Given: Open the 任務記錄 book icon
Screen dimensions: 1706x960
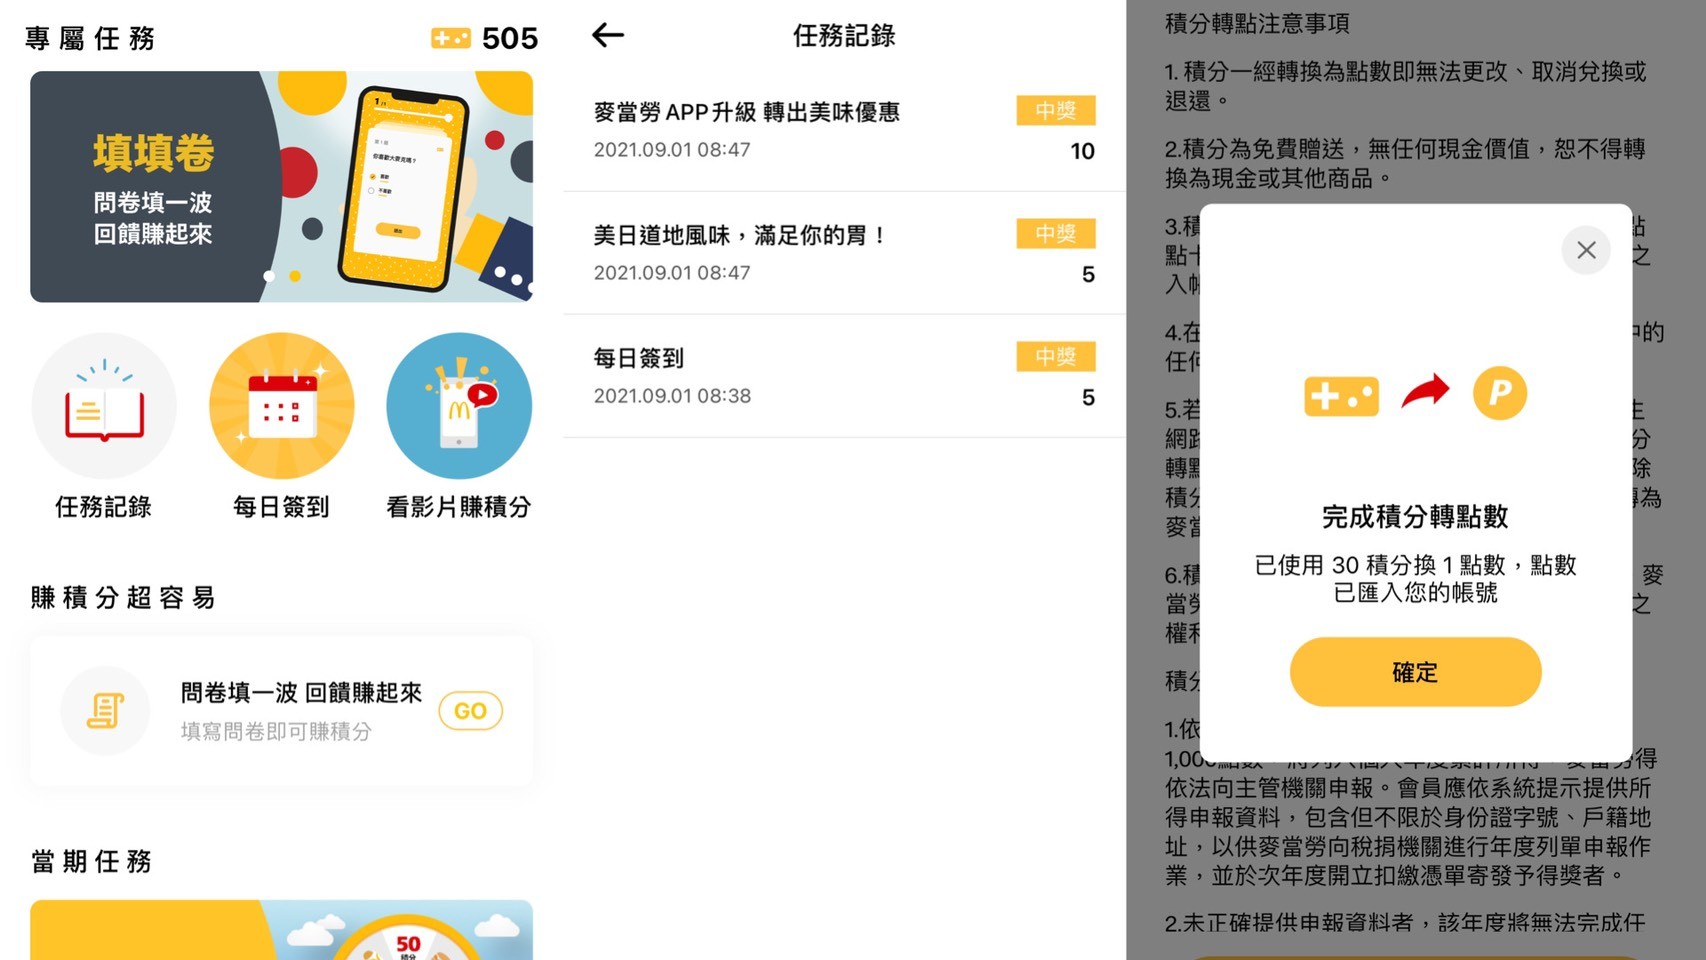Looking at the screenshot, I should point(104,406).
